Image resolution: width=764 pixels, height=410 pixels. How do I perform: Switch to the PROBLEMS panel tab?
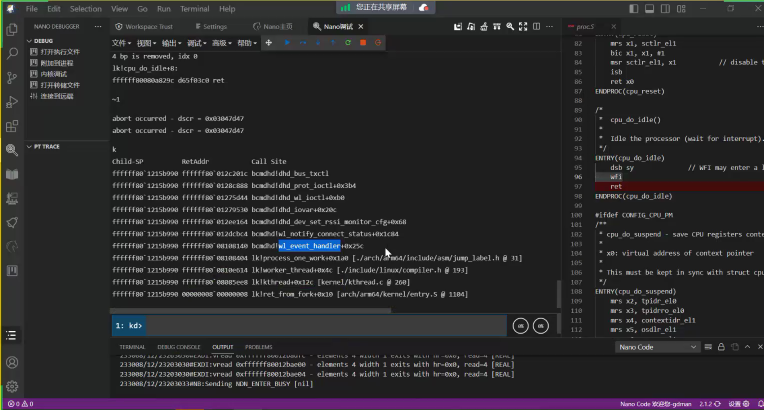point(259,347)
